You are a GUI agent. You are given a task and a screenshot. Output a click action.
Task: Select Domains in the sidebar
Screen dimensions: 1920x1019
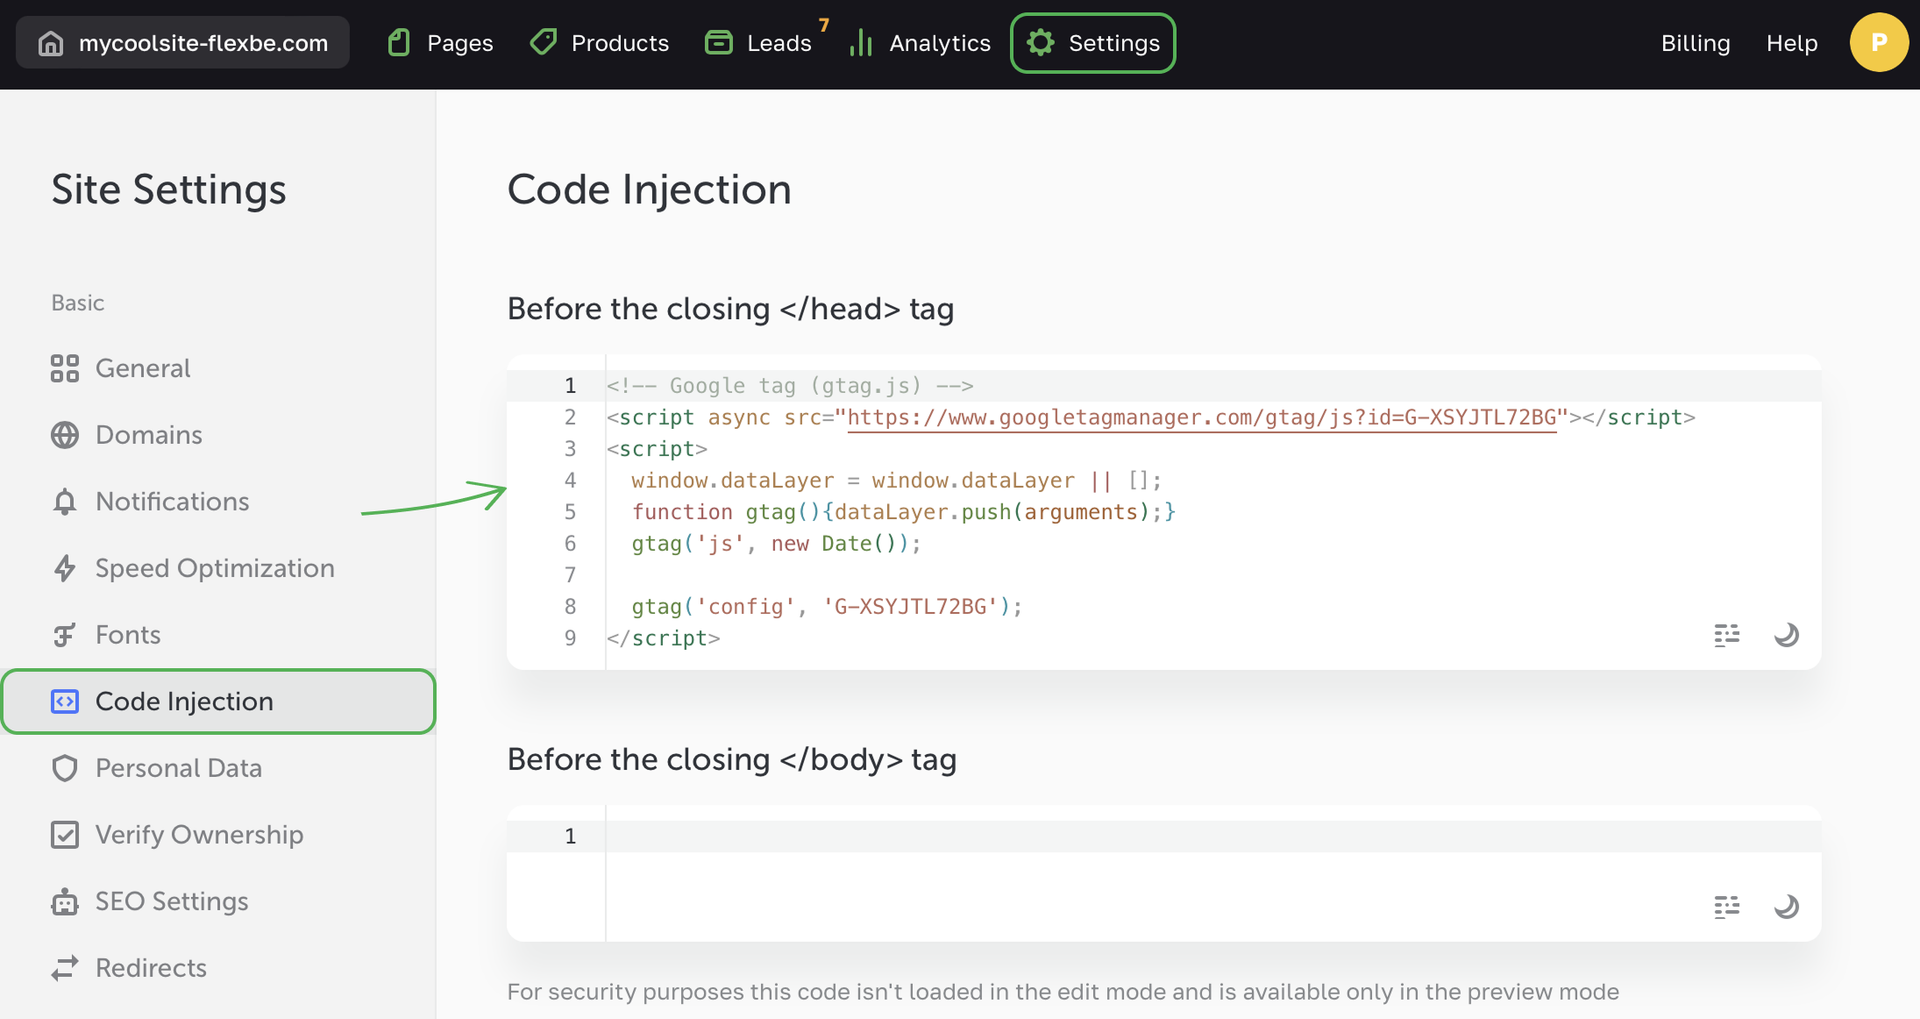tap(148, 435)
